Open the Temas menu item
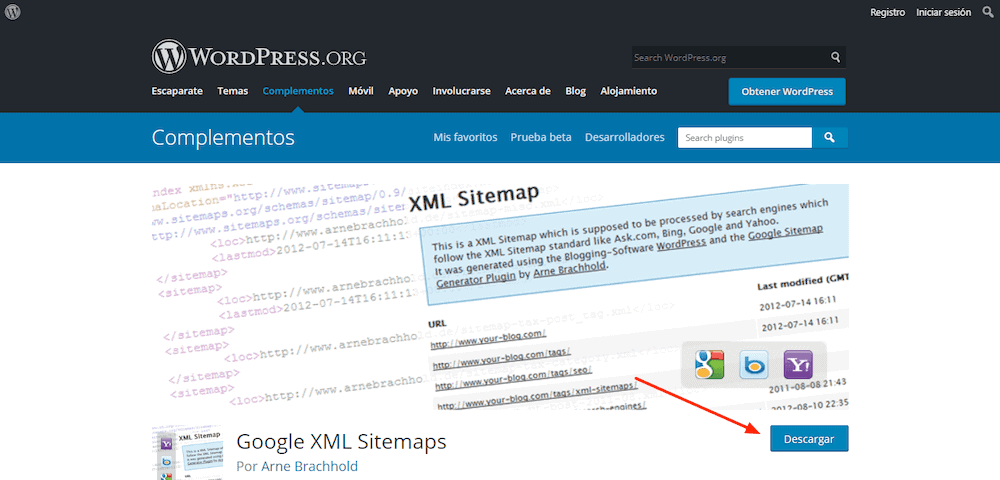 tap(232, 91)
